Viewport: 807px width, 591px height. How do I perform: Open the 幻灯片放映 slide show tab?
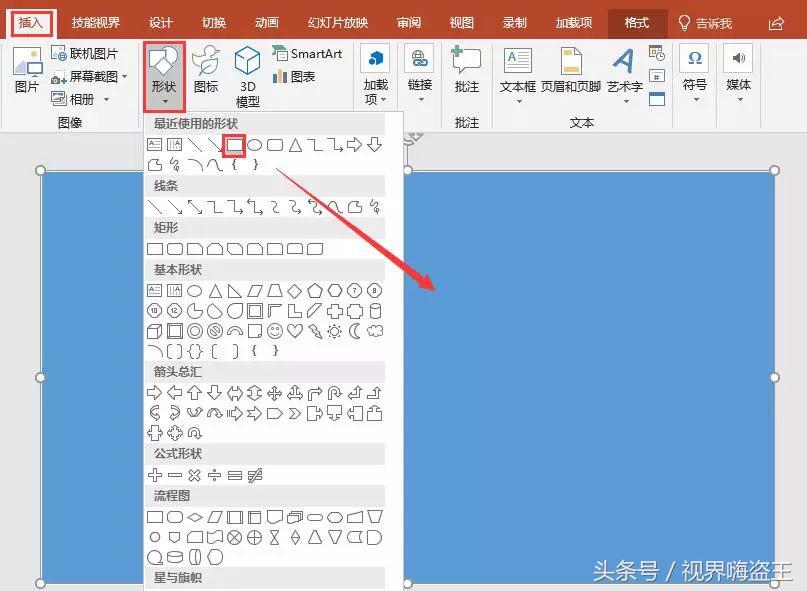point(338,23)
